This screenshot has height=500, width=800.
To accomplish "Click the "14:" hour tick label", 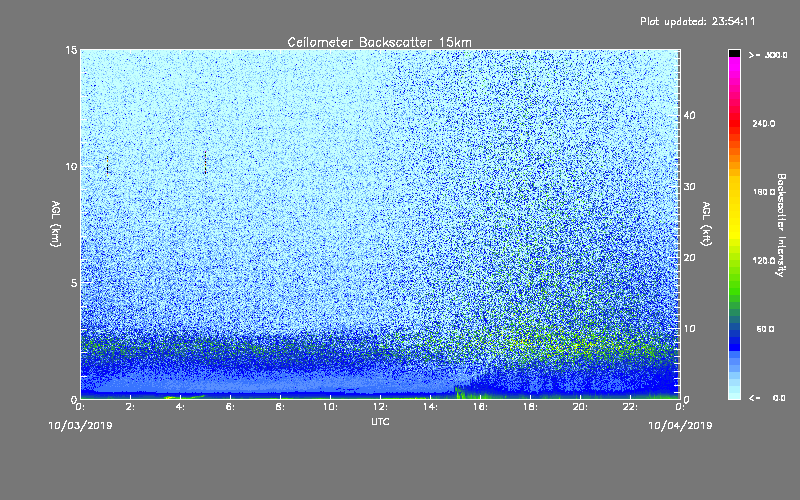I will (430, 407).
